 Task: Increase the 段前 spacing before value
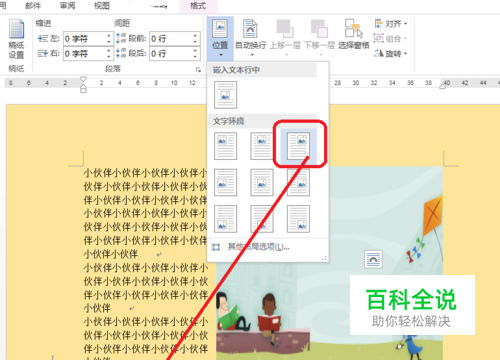[x=195, y=35]
